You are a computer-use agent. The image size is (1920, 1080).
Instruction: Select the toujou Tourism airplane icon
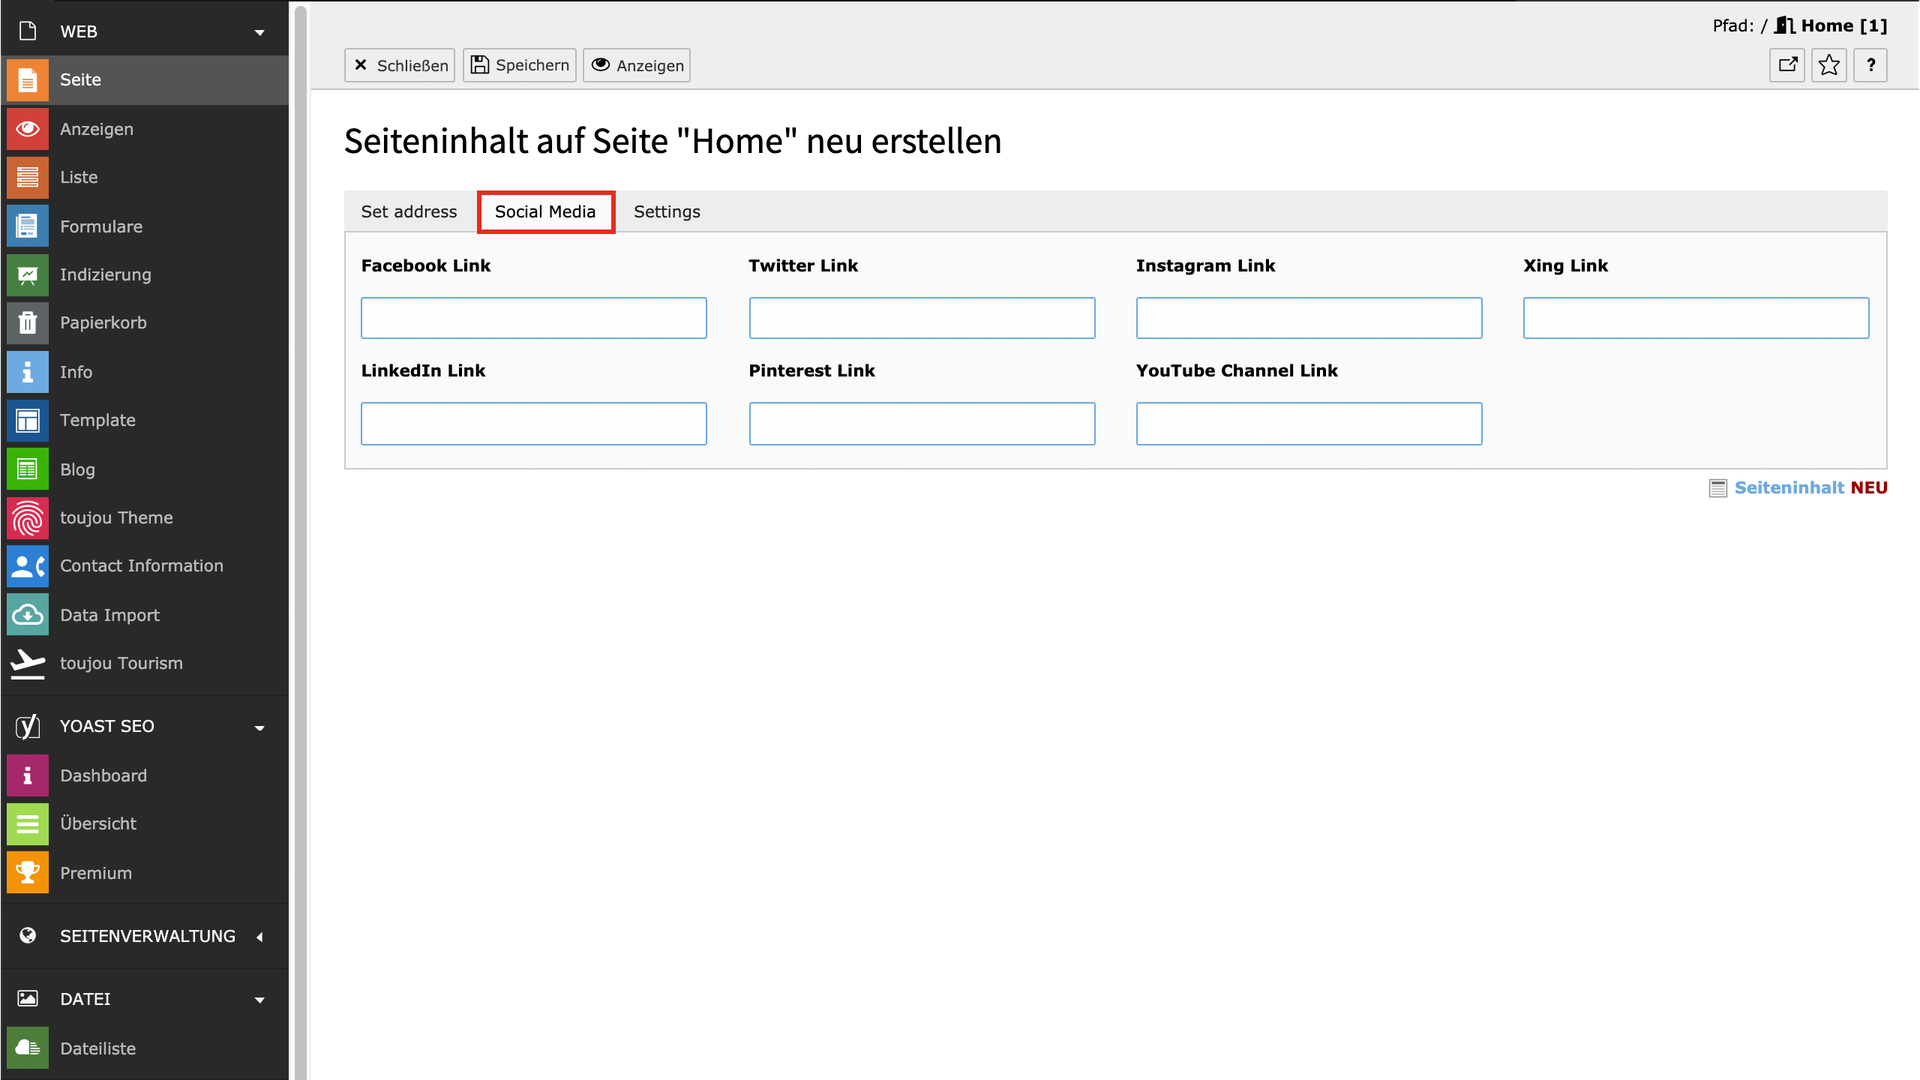point(27,663)
